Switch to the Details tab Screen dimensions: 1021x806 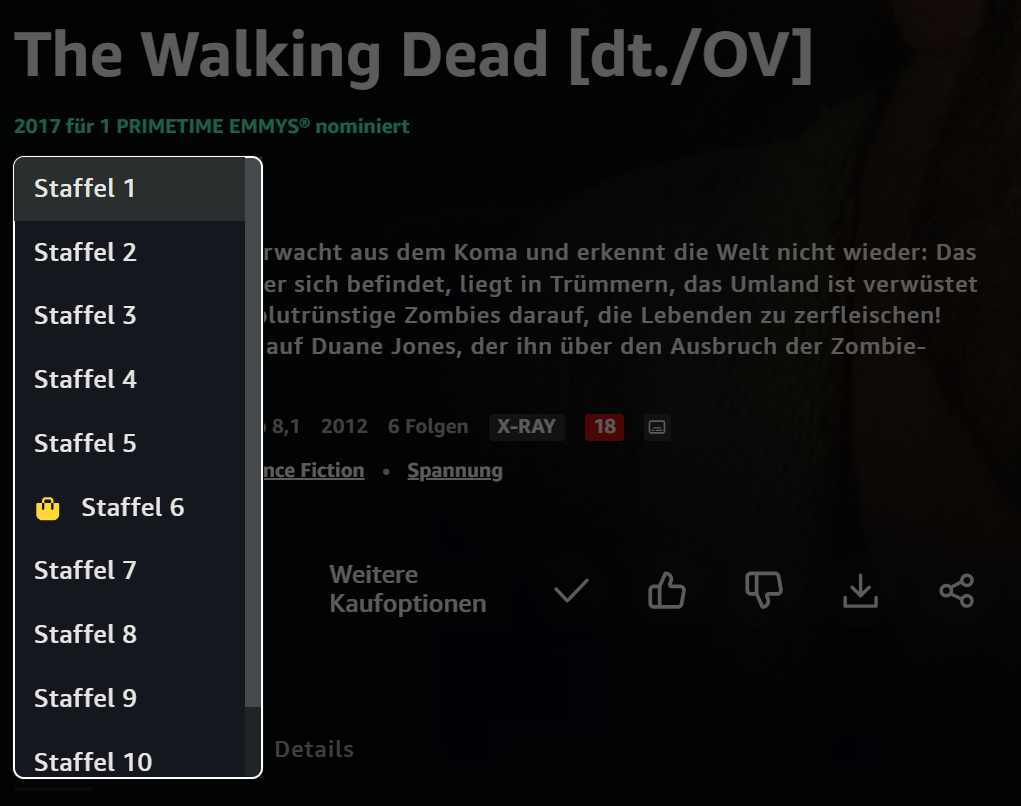(x=314, y=749)
